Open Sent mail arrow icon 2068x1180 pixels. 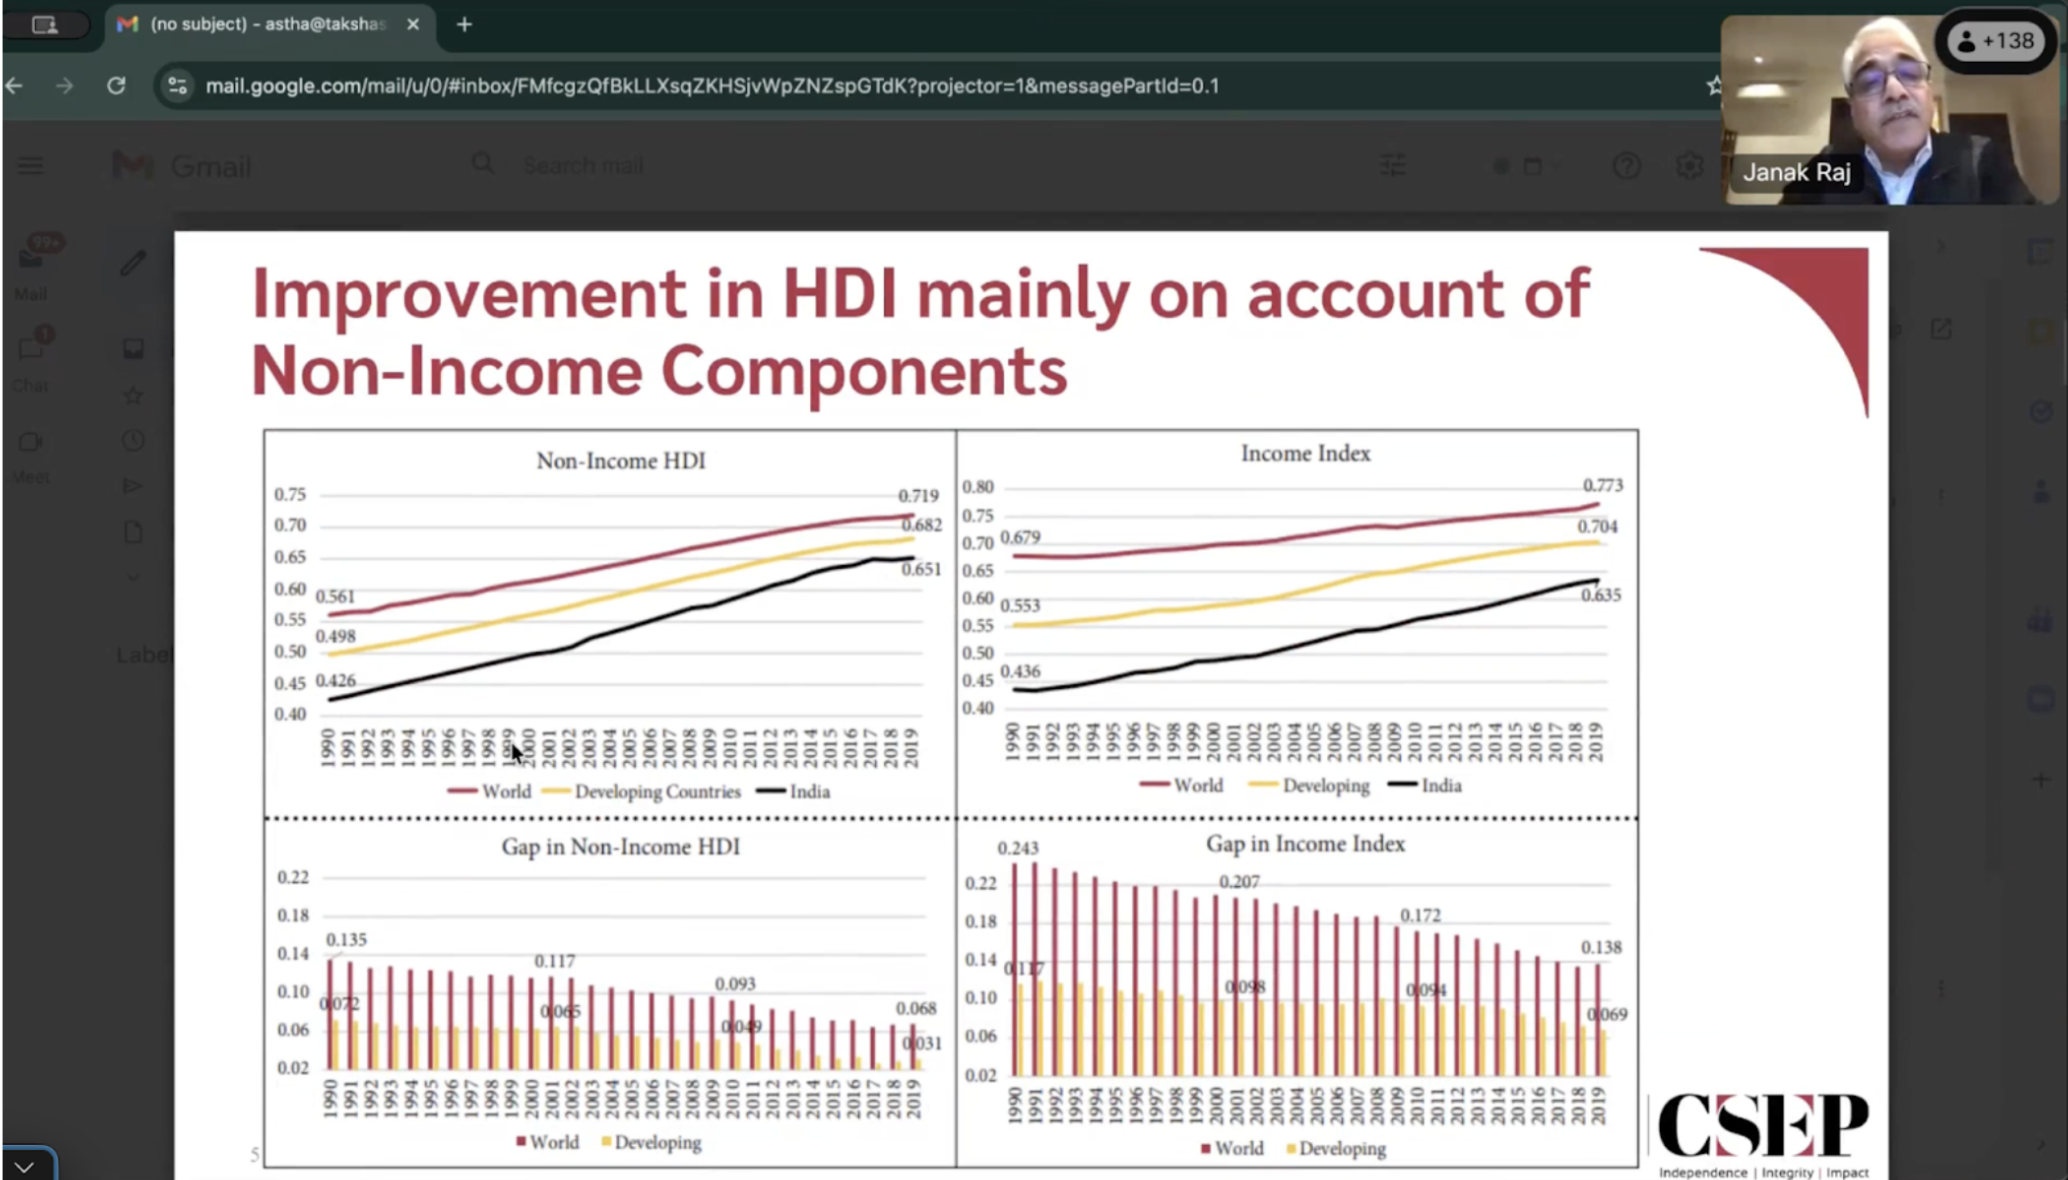pos(133,486)
